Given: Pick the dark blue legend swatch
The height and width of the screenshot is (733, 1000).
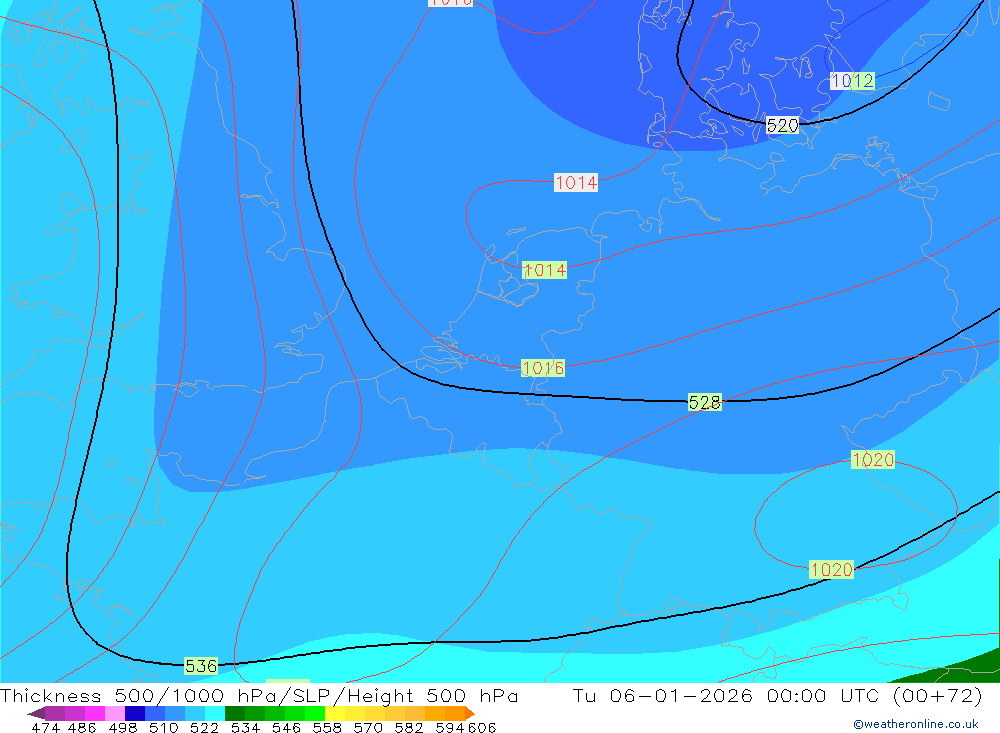Looking at the screenshot, I should tap(135, 713).
